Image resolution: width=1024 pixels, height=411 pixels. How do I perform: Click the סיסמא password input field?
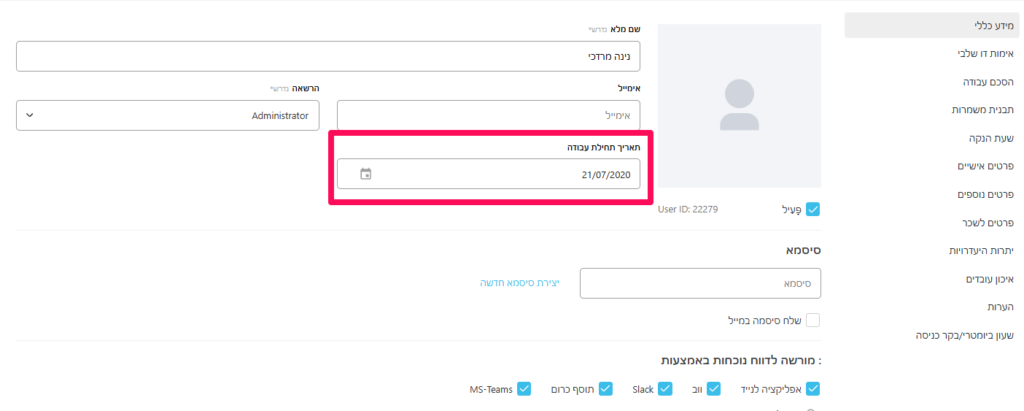point(700,283)
